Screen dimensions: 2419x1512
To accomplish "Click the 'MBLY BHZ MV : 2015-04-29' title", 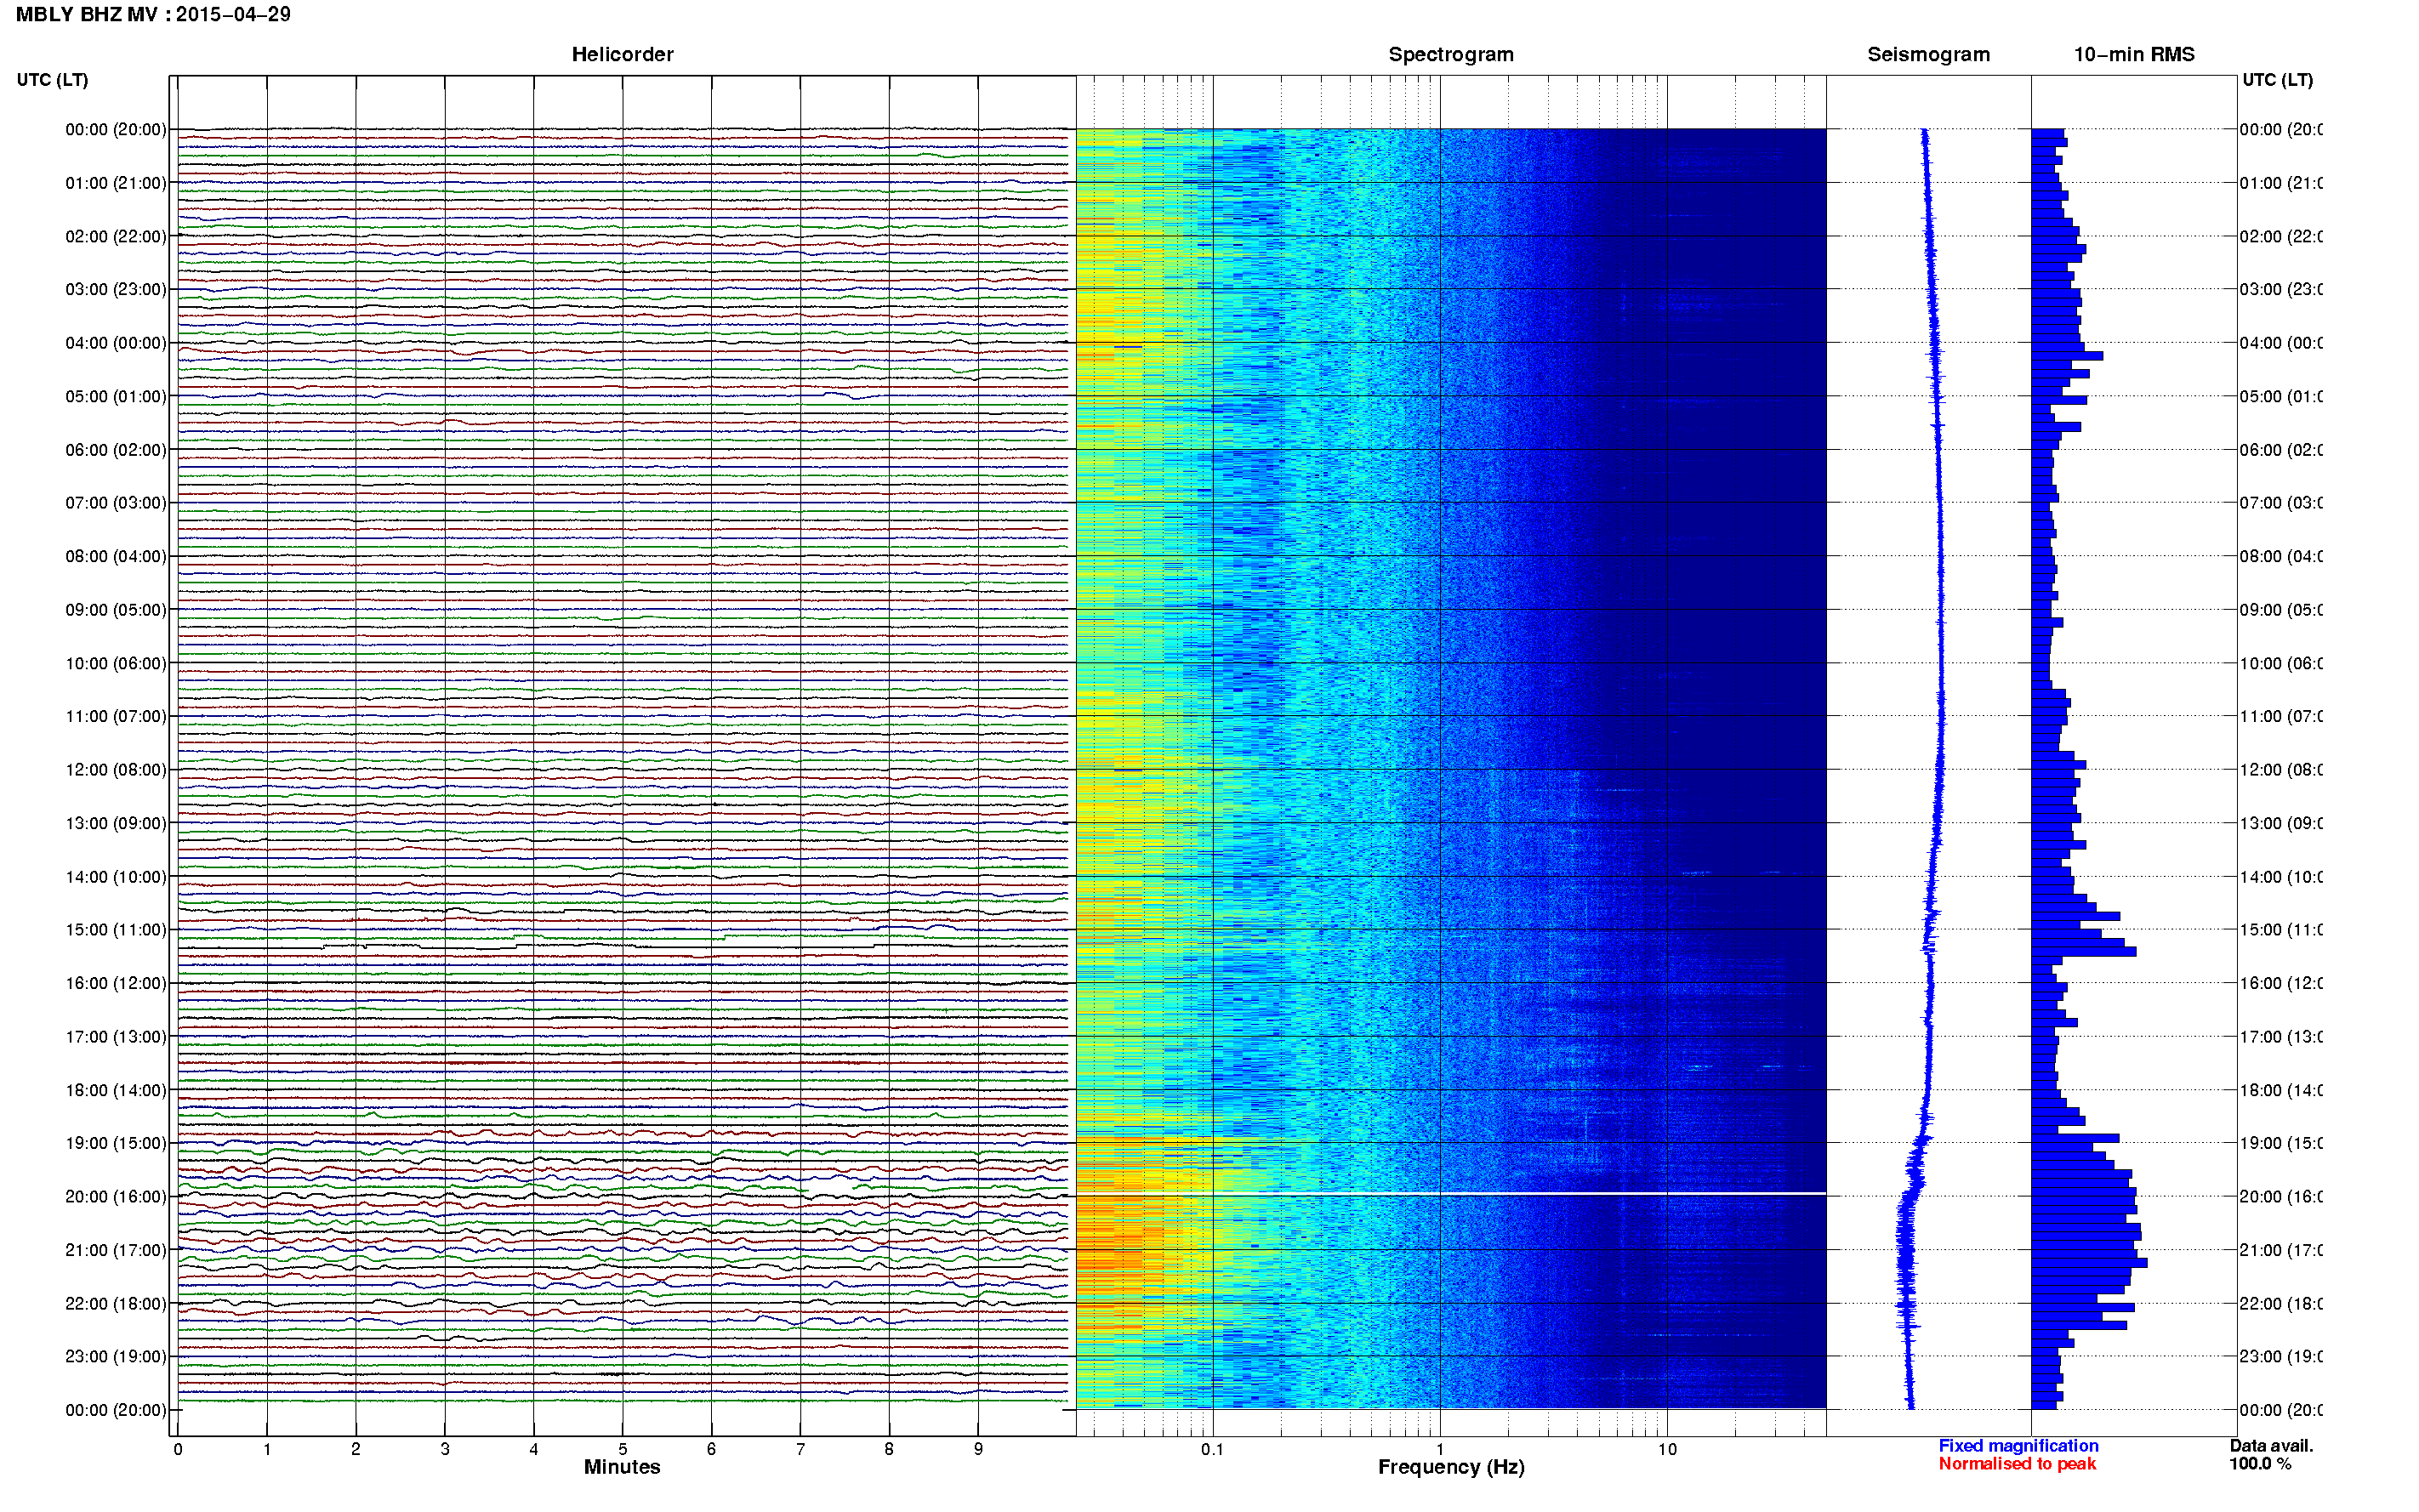I will click(153, 14).
